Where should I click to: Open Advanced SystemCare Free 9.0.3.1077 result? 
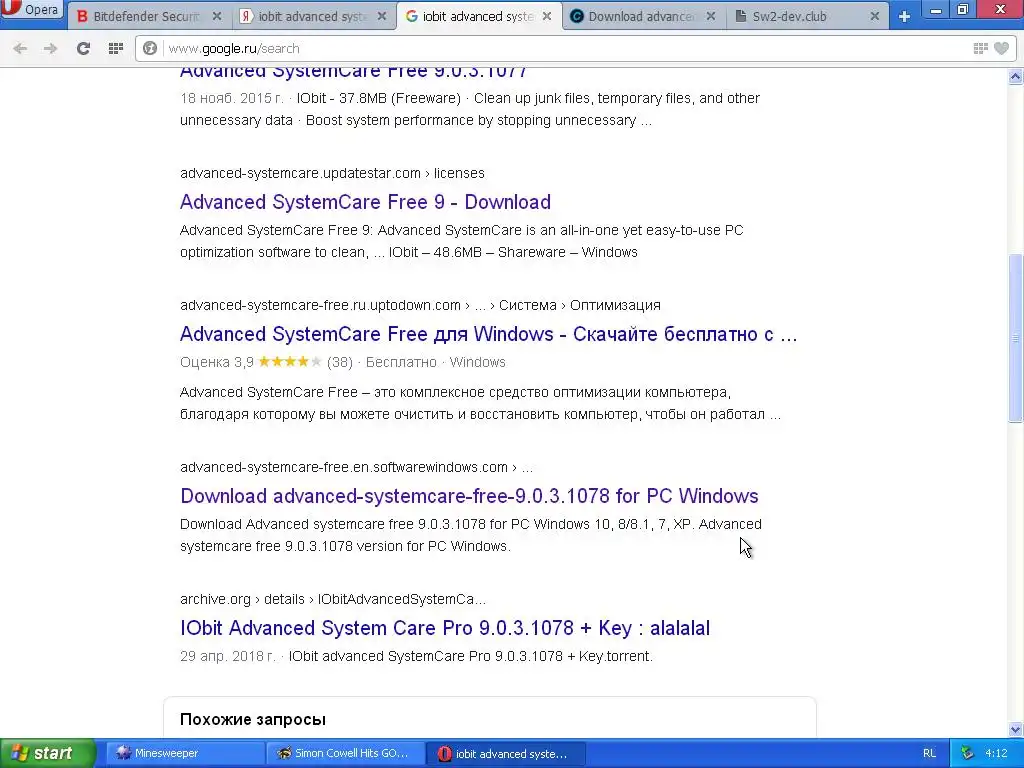[353, 72]
